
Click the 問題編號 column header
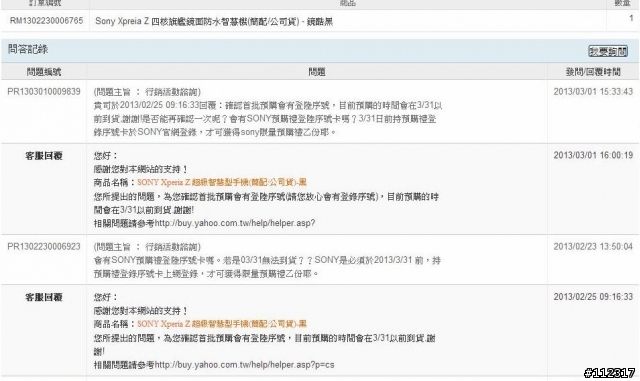44,72
